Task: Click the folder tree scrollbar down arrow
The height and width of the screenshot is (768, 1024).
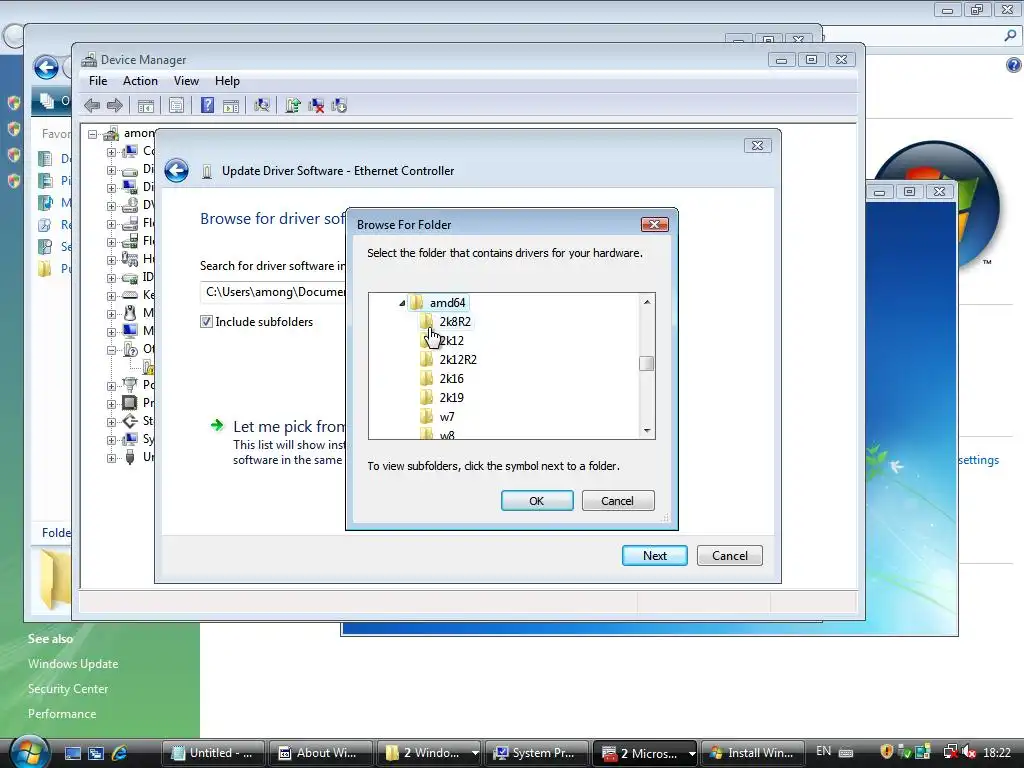Action: (647, 430)
